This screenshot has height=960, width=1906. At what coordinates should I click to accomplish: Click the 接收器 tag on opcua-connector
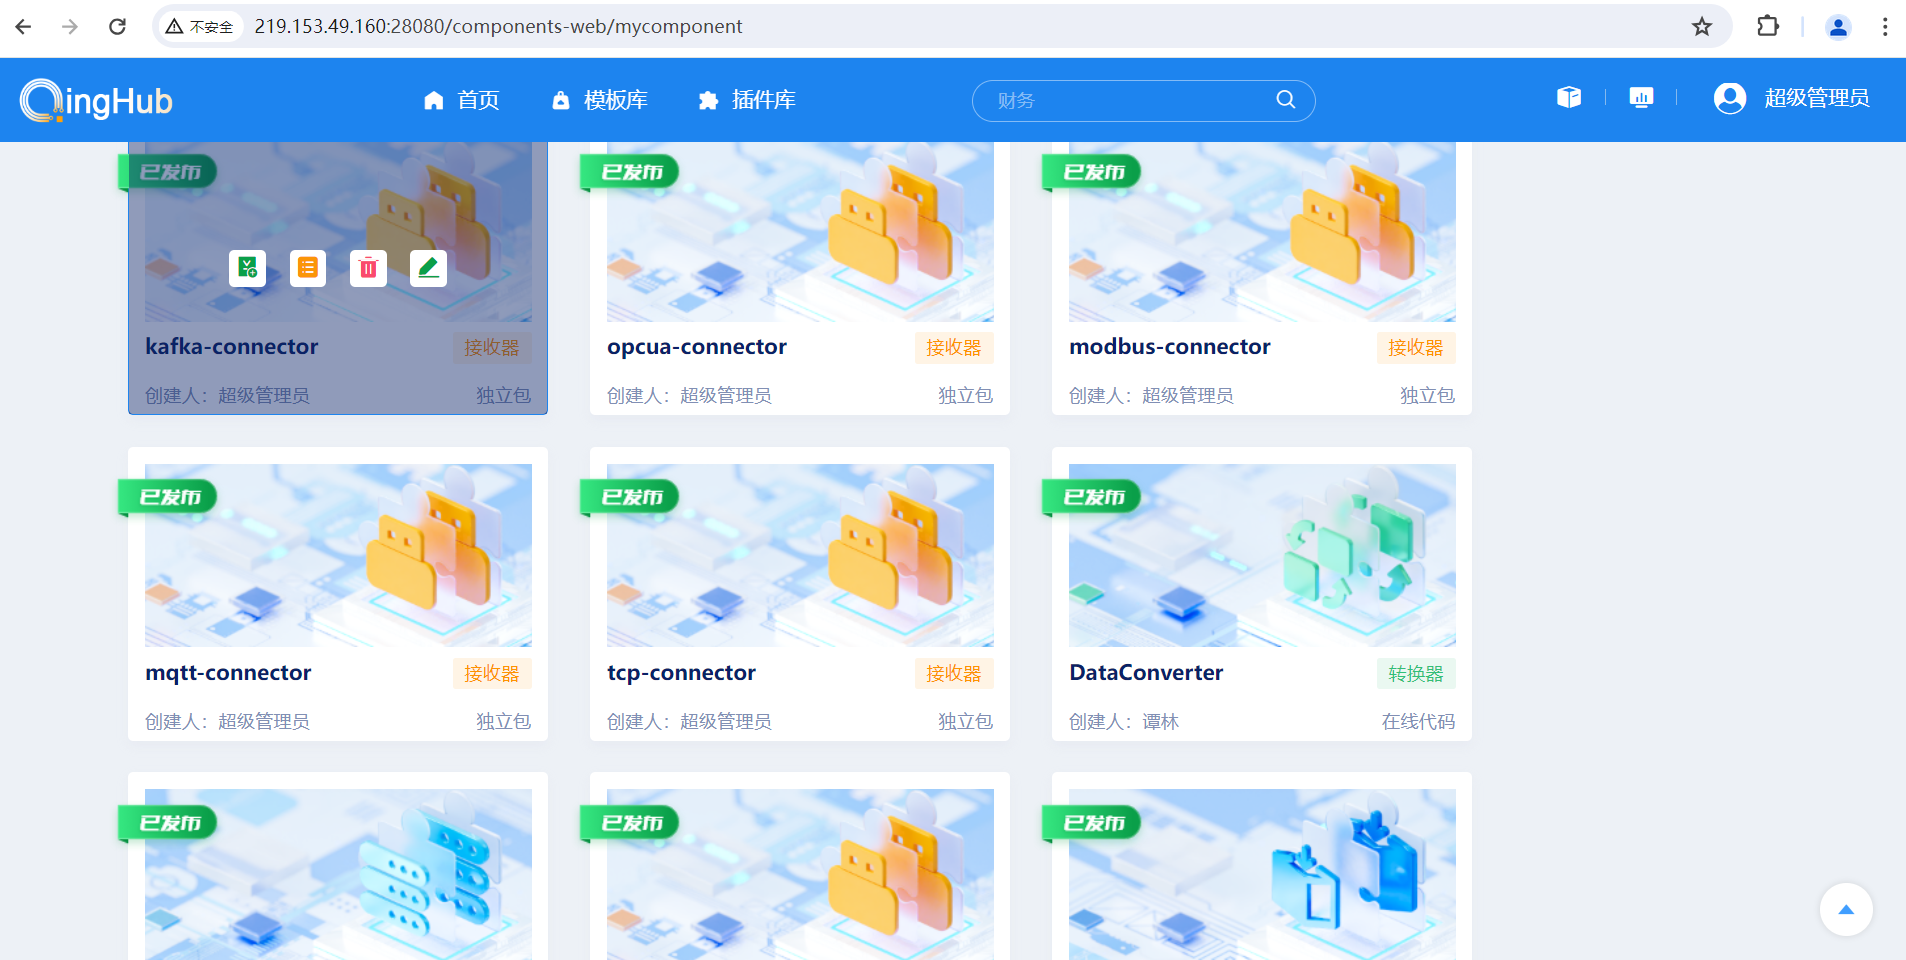pyautogui.click(x=954, y=348)
